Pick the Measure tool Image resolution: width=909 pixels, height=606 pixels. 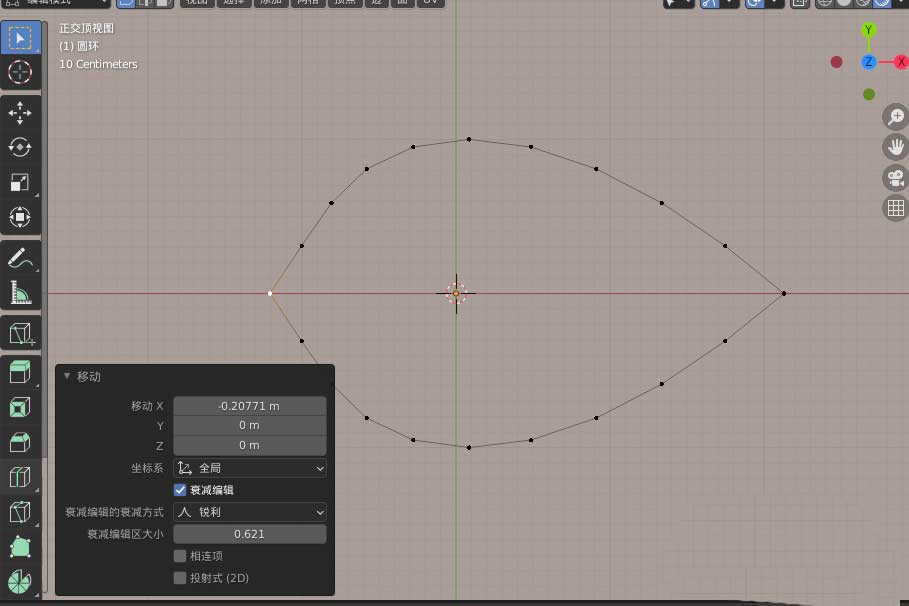(20, 292)
